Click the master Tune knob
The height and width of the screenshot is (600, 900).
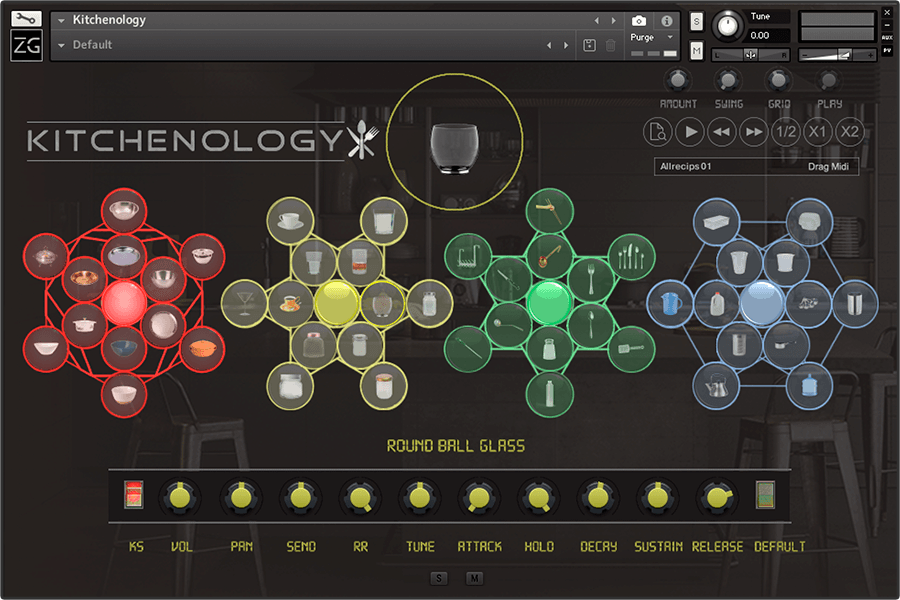pos(728,26)
